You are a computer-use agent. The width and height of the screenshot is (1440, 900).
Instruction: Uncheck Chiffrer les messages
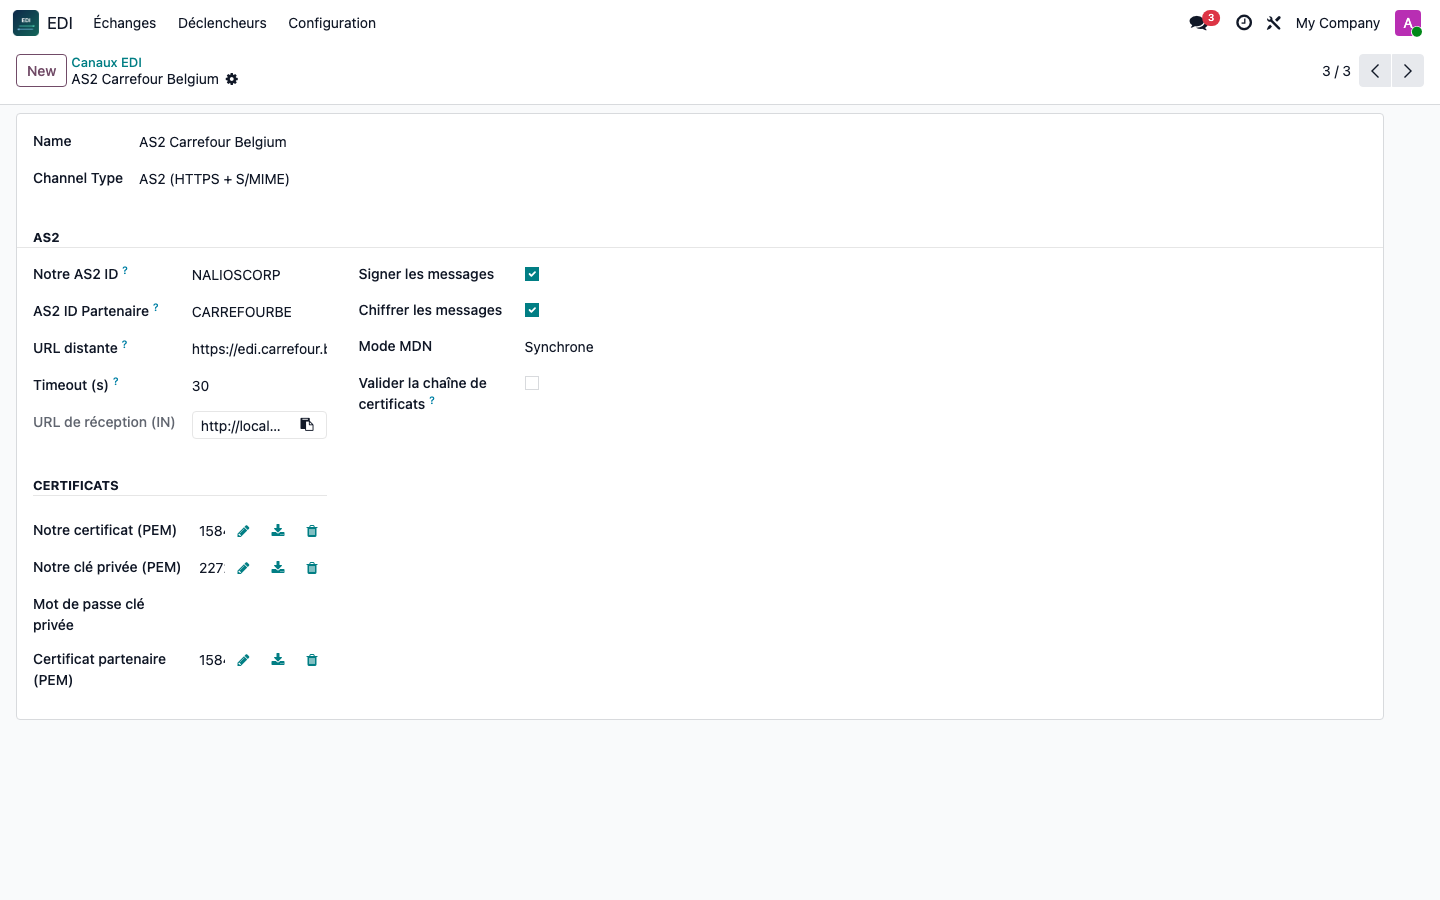tap(532, 310)
